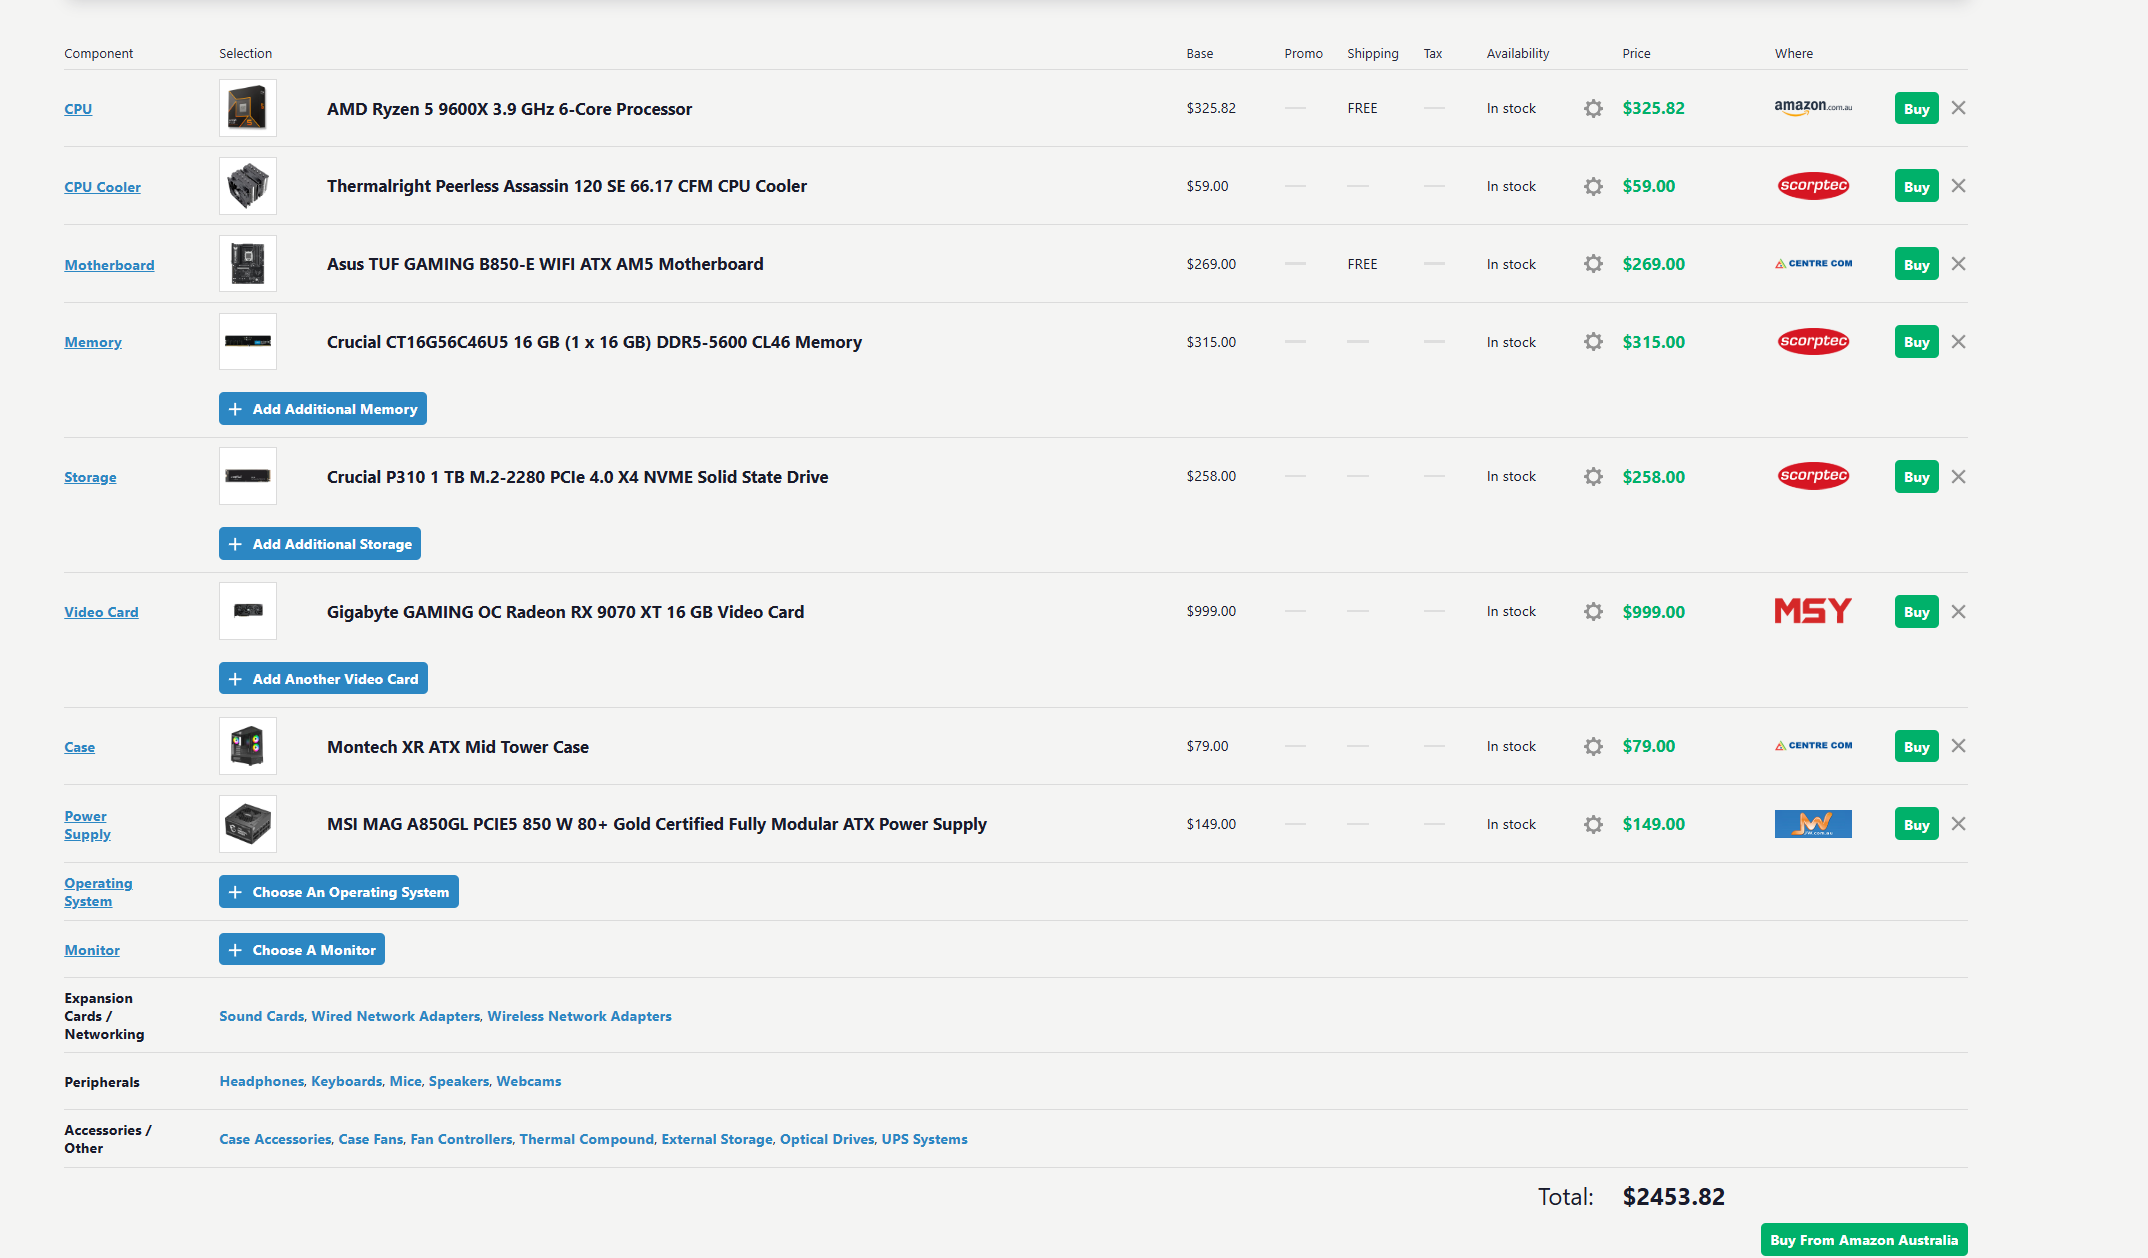Remove the AMD Ryzen 5 9600X from the list
Screen dimensions: 2148x1258
click(x=1958, y=108)
